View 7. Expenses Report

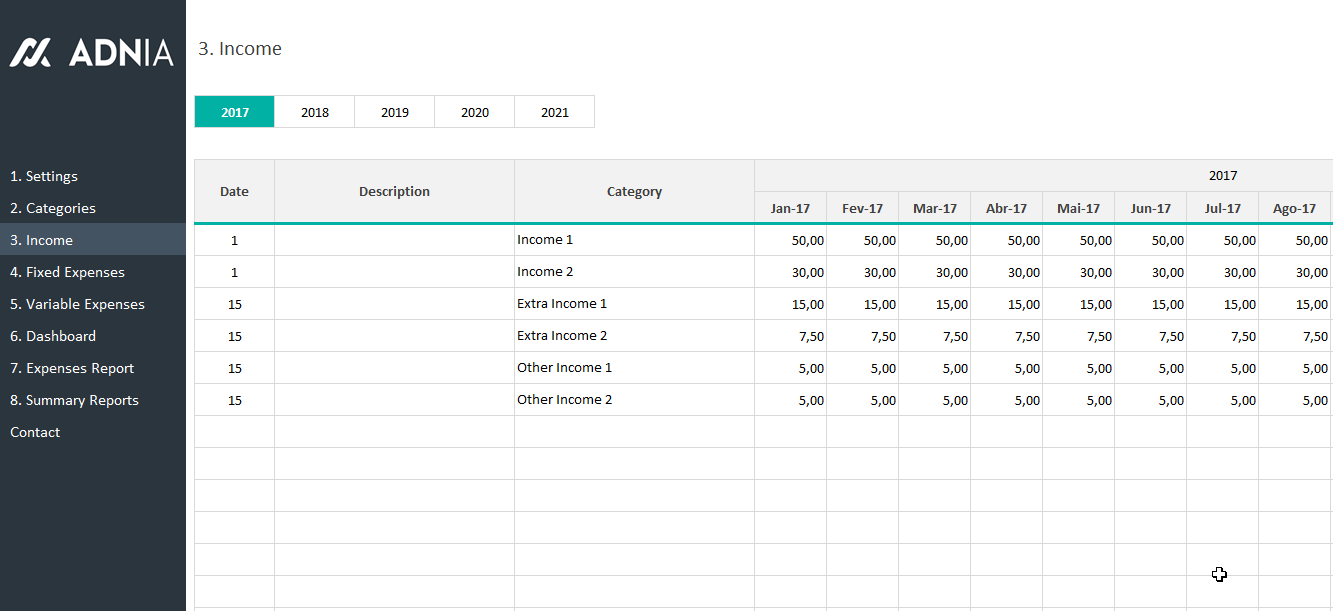coord(72,368)
